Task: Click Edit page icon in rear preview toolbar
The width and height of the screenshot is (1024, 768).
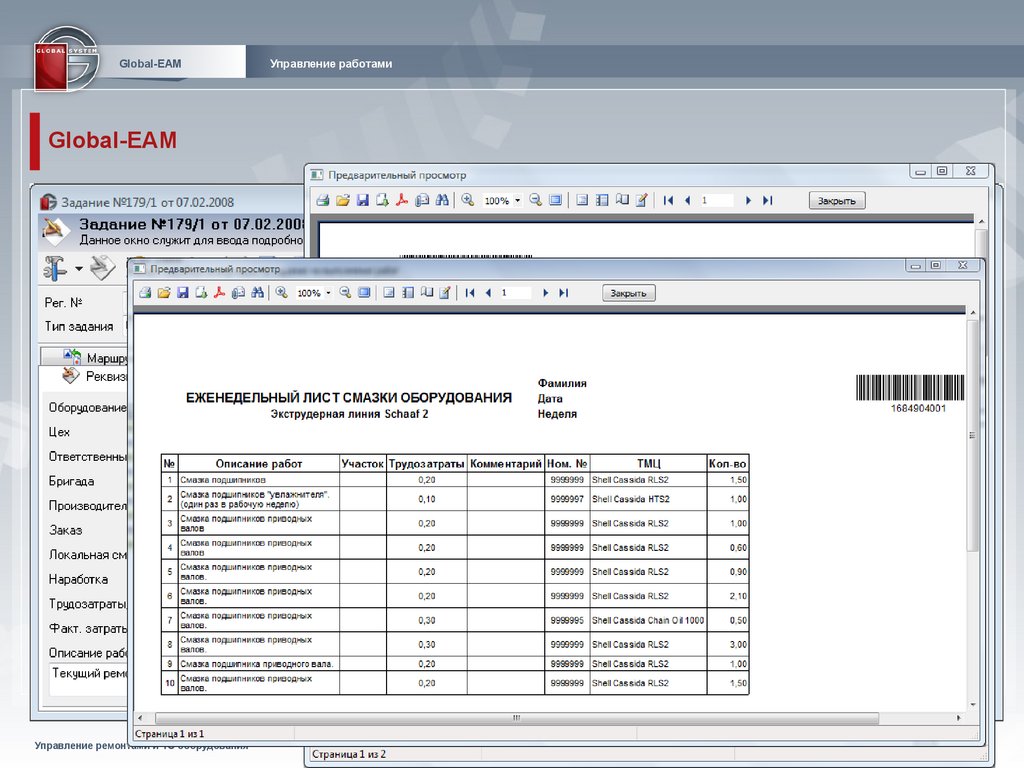Action: [x=641, y=200]
